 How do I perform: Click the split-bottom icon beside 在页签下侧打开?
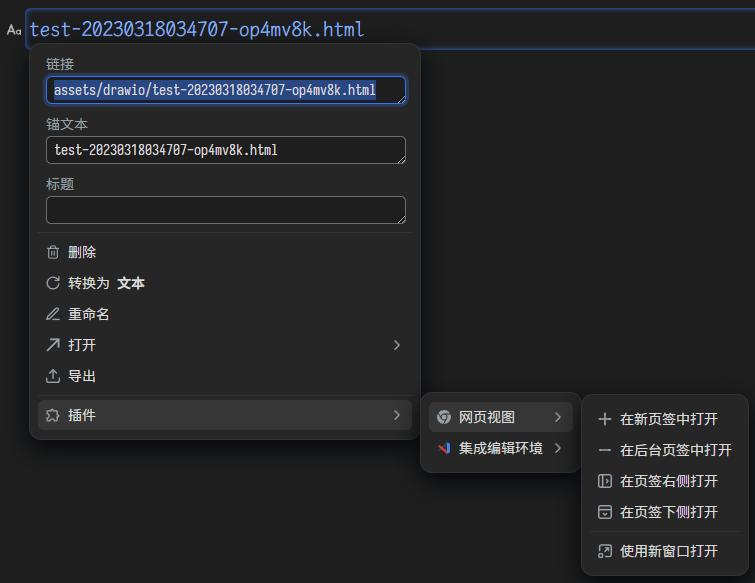[605, 512]
